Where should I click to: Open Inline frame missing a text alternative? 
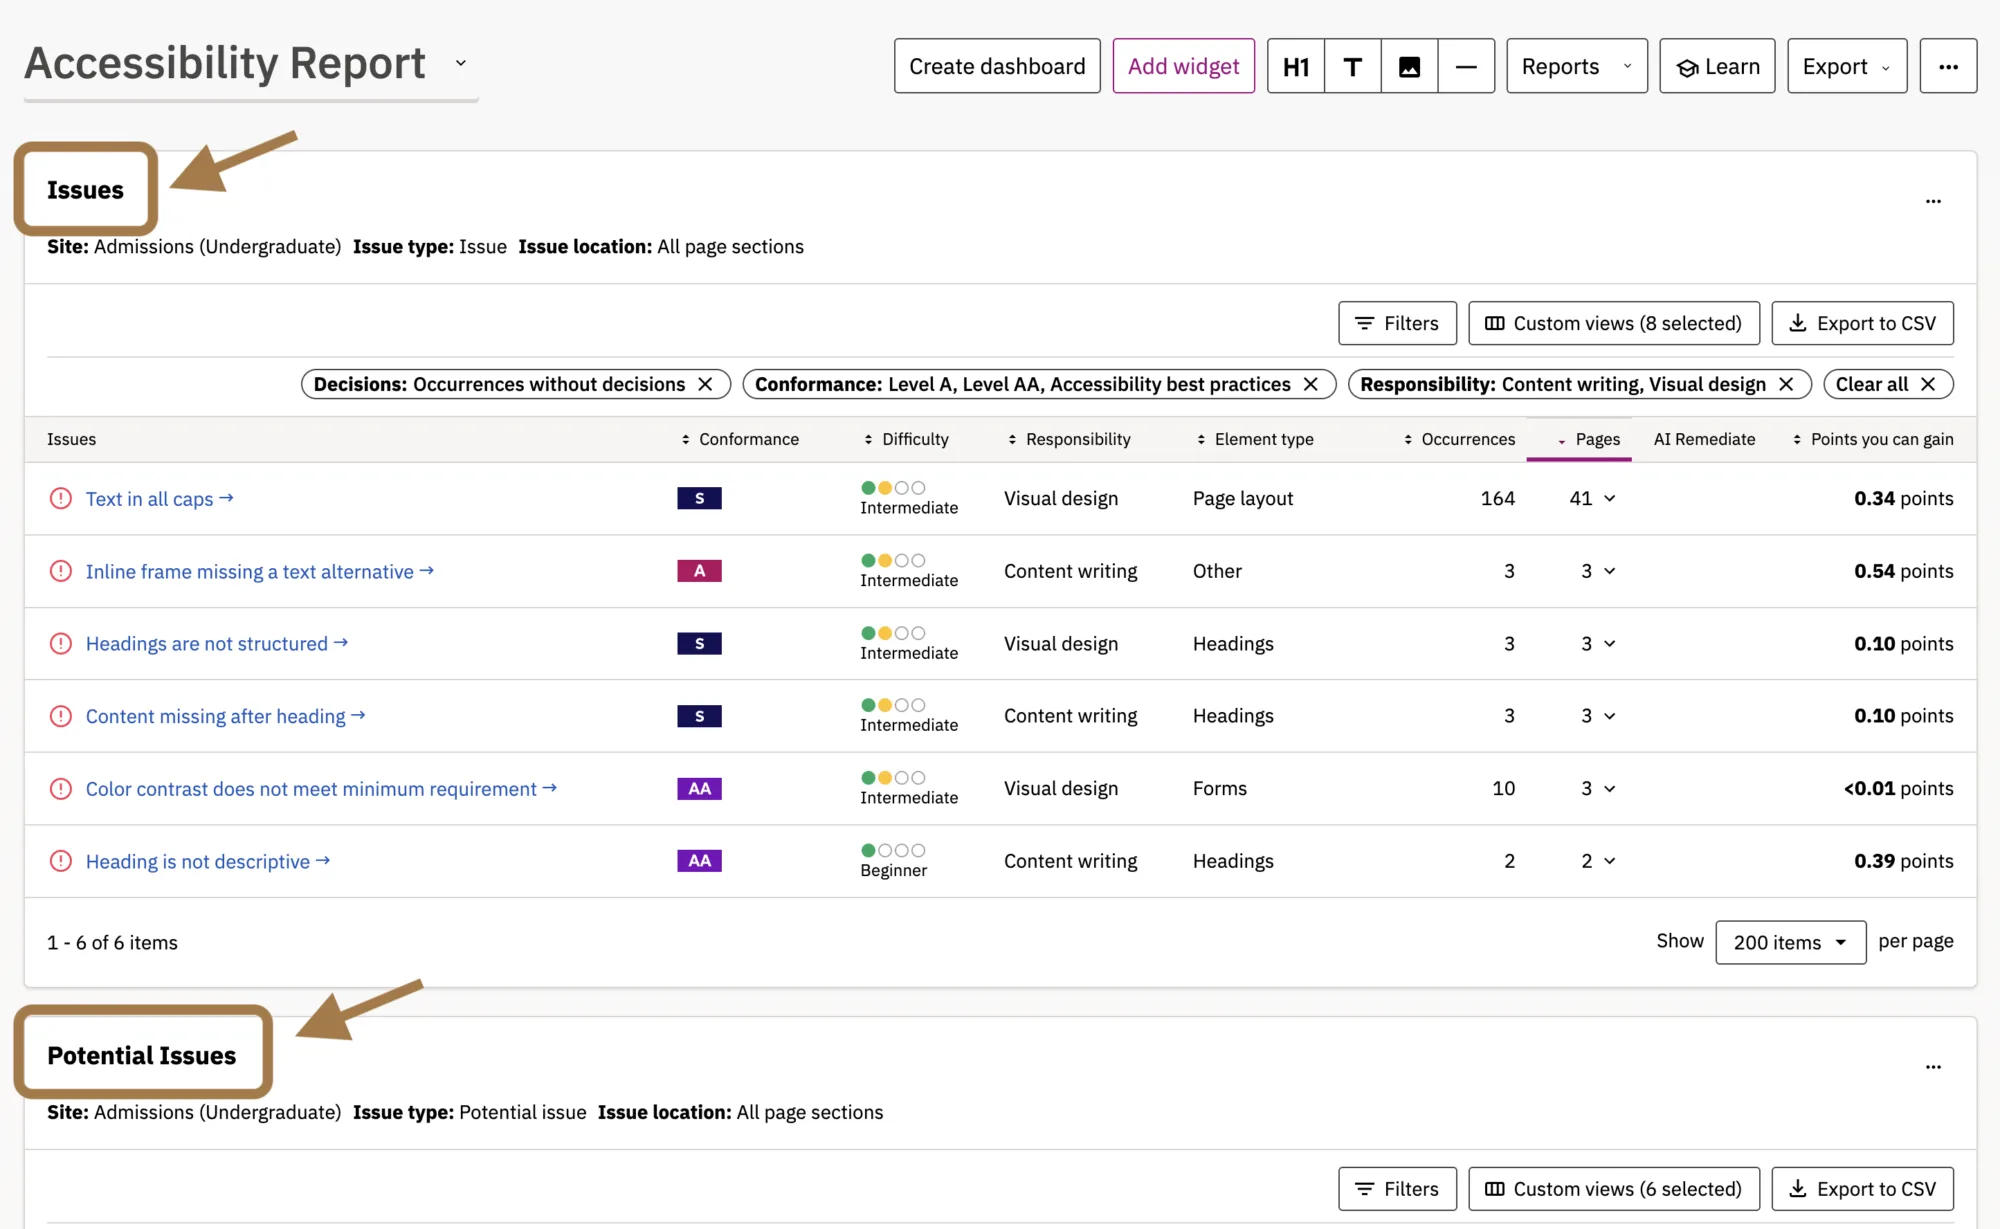259,571
